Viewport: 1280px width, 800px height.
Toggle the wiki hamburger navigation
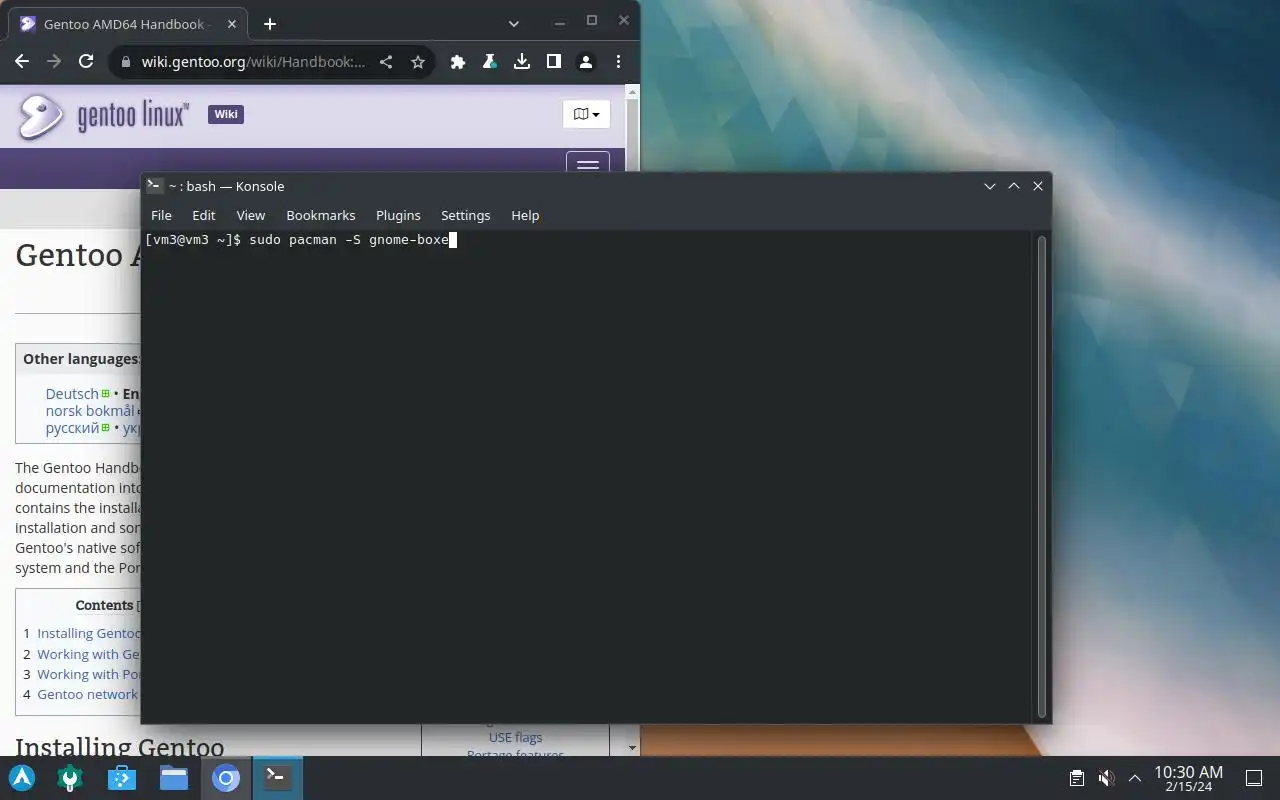[x=588, y=163]
